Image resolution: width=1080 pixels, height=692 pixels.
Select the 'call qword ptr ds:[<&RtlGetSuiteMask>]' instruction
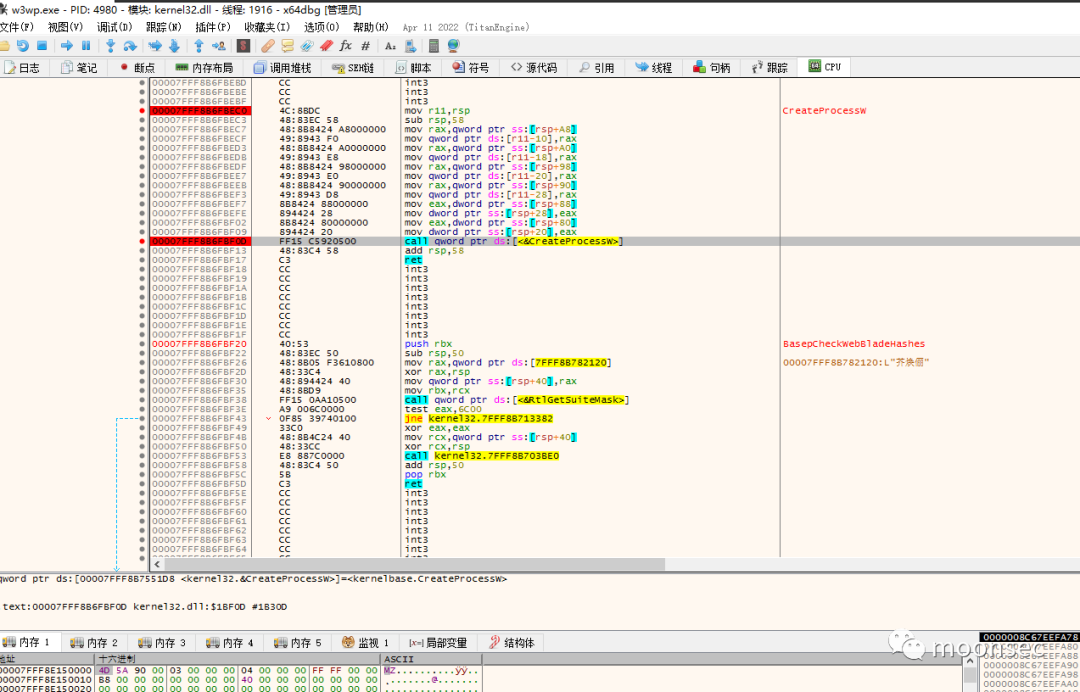pyautogui.click(x=517, y=400)
